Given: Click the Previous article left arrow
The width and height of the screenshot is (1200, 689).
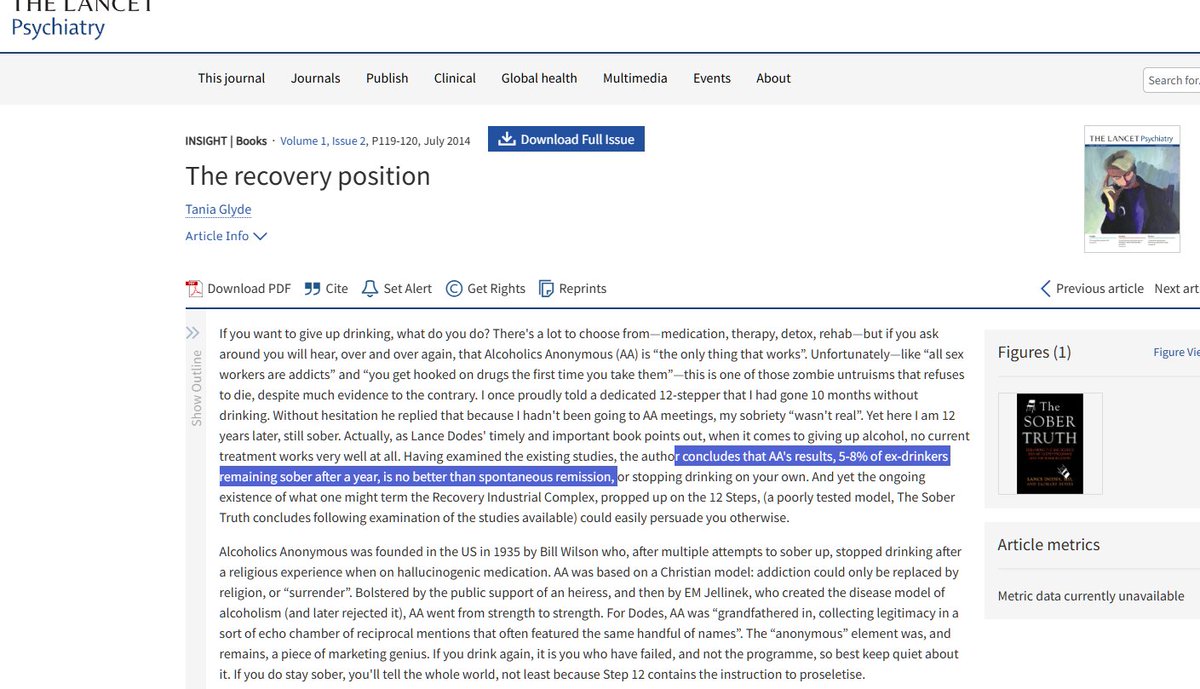Looking at the screenshot, I should [1046, 288].
